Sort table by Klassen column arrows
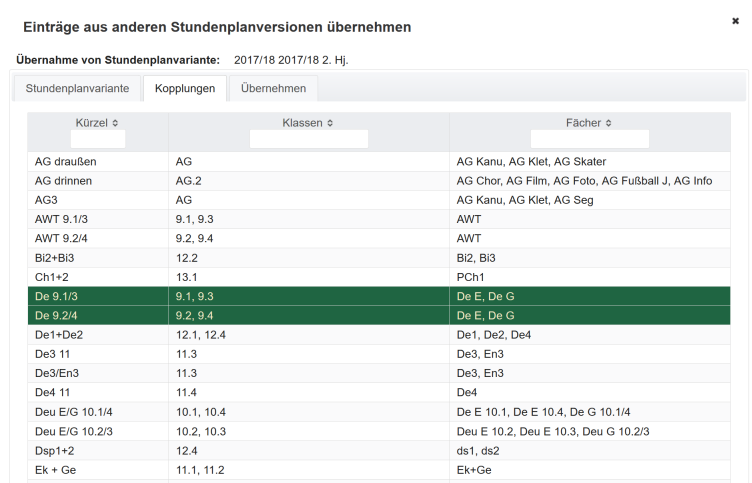The image size is (752, 483). click(331, 122)
